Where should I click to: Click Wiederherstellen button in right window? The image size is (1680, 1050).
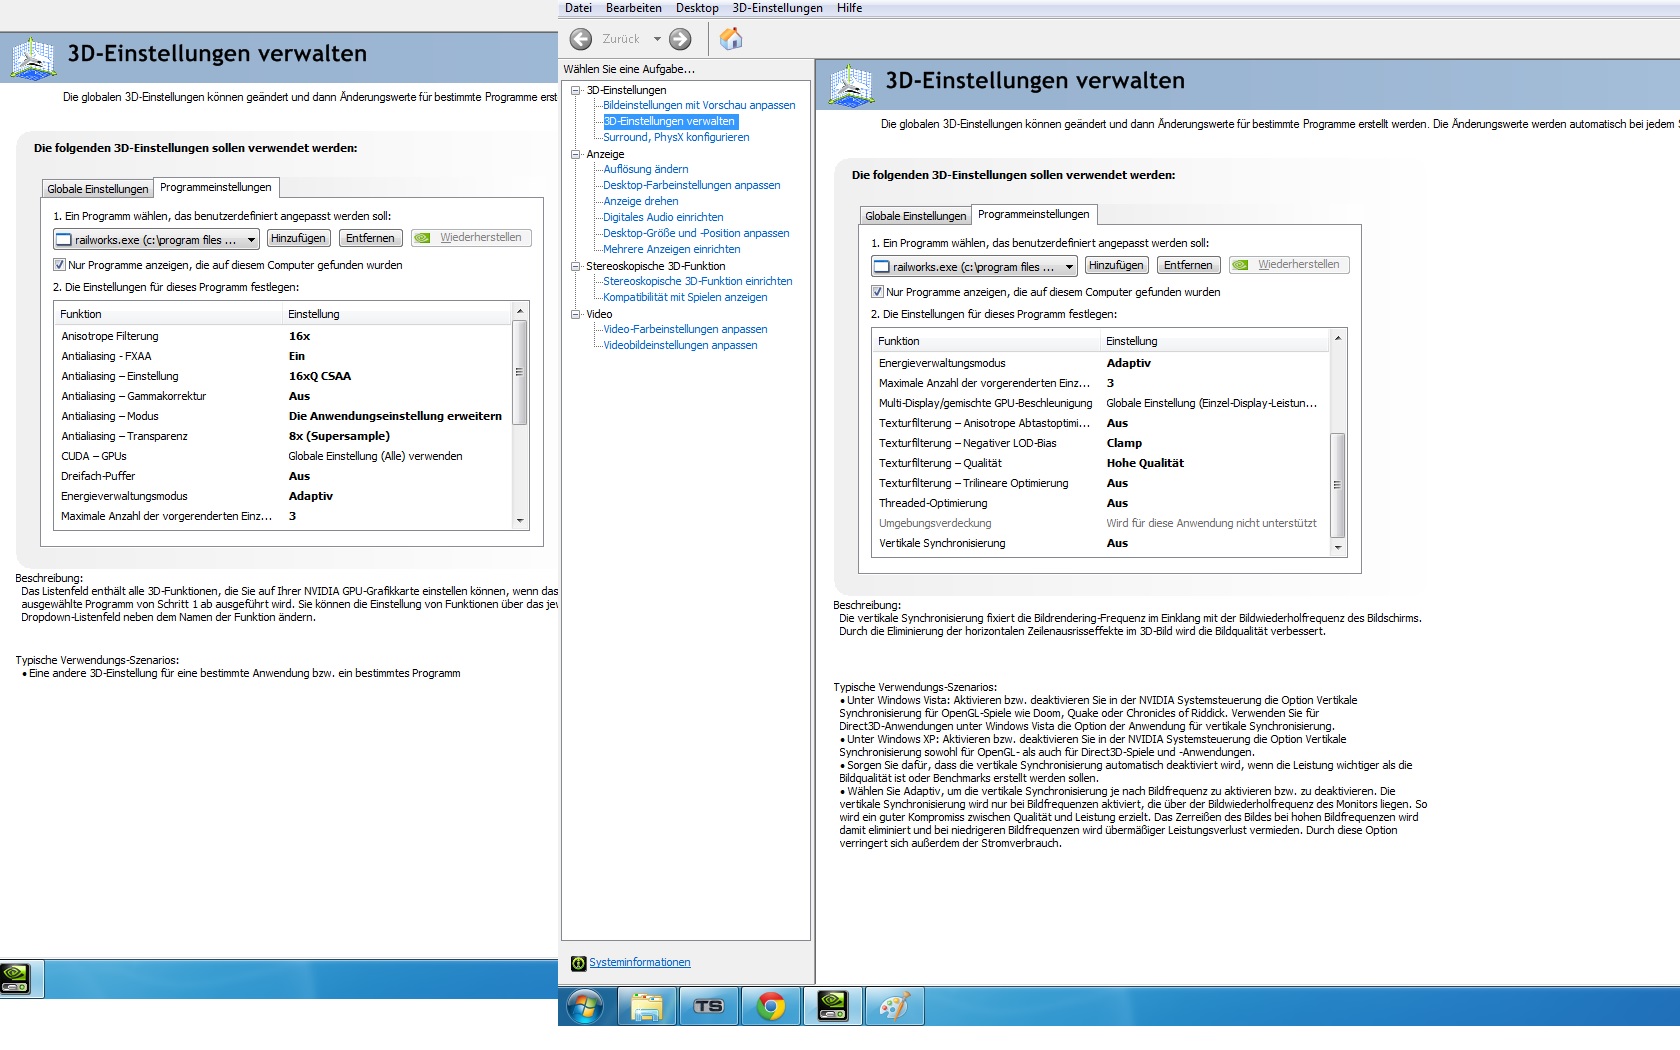pos(1289,265)
